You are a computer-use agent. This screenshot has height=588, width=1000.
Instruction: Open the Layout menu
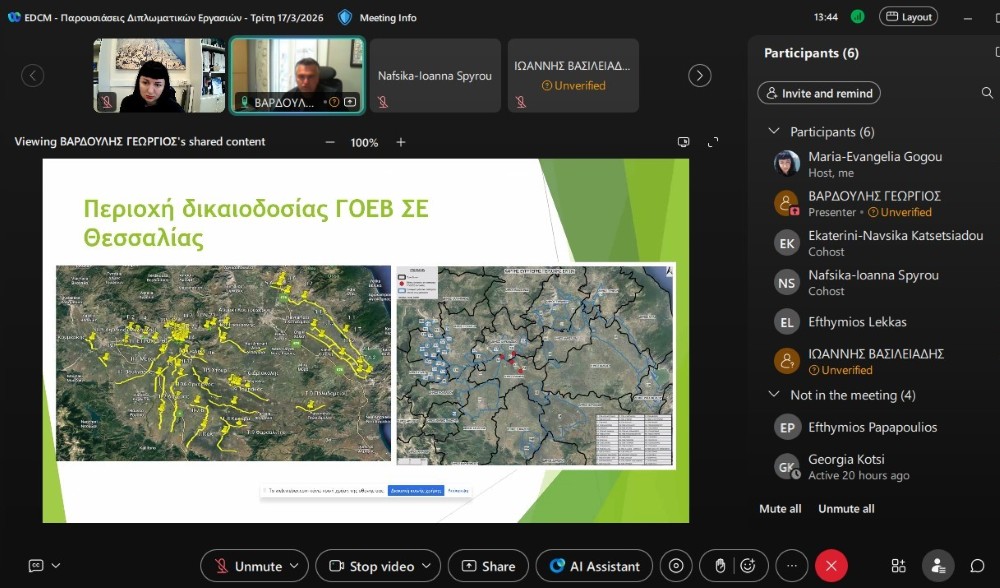point(908,17)
